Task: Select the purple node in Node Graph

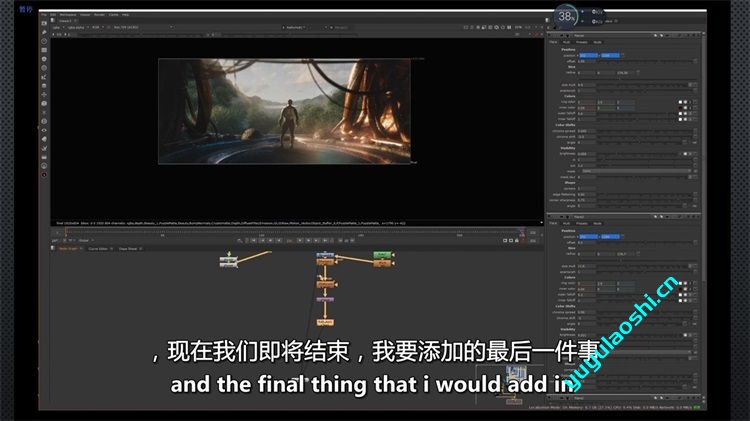Action: tap(325, 299)
